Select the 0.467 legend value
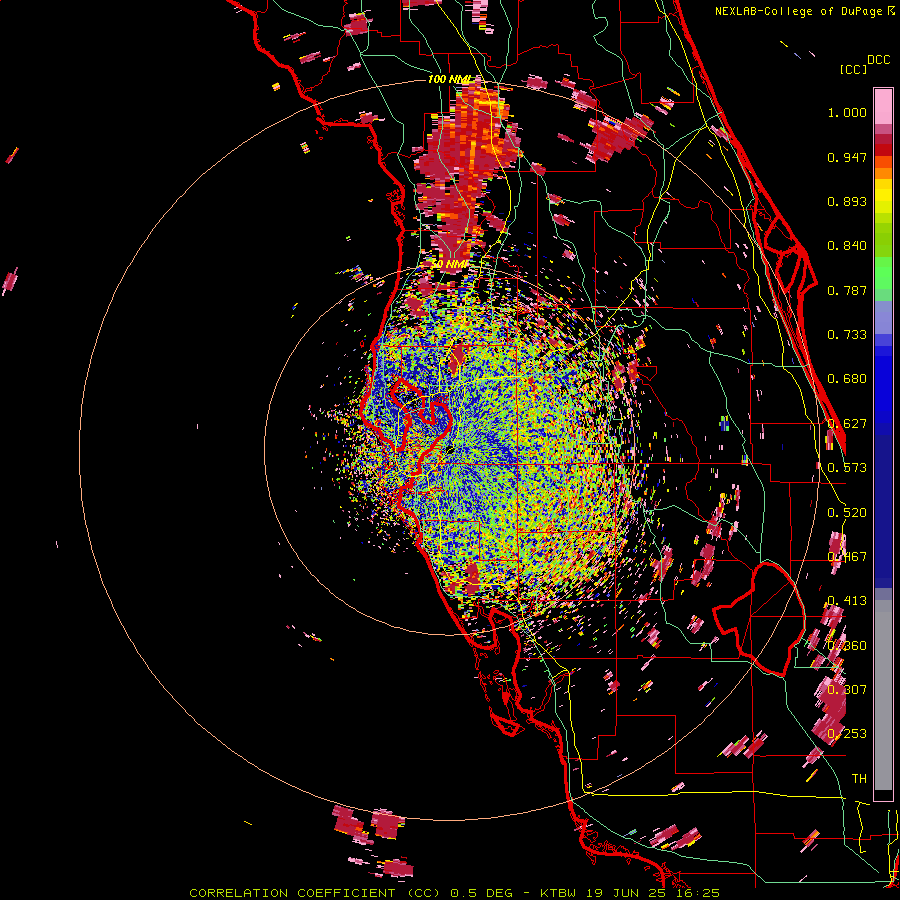The height and width of the screenshot is (900, 900). [x=847, y=557]
